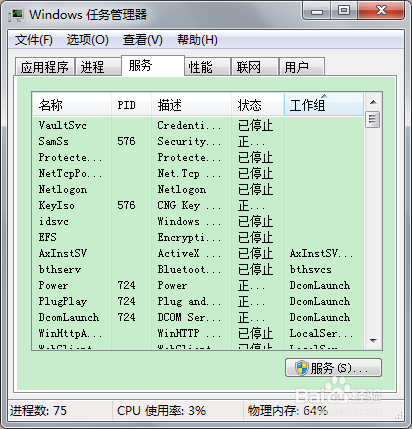Image resolution: width=412 pixels, height=429 pixels.
Task: Sort services by 描述 column header
Action: 191,105
